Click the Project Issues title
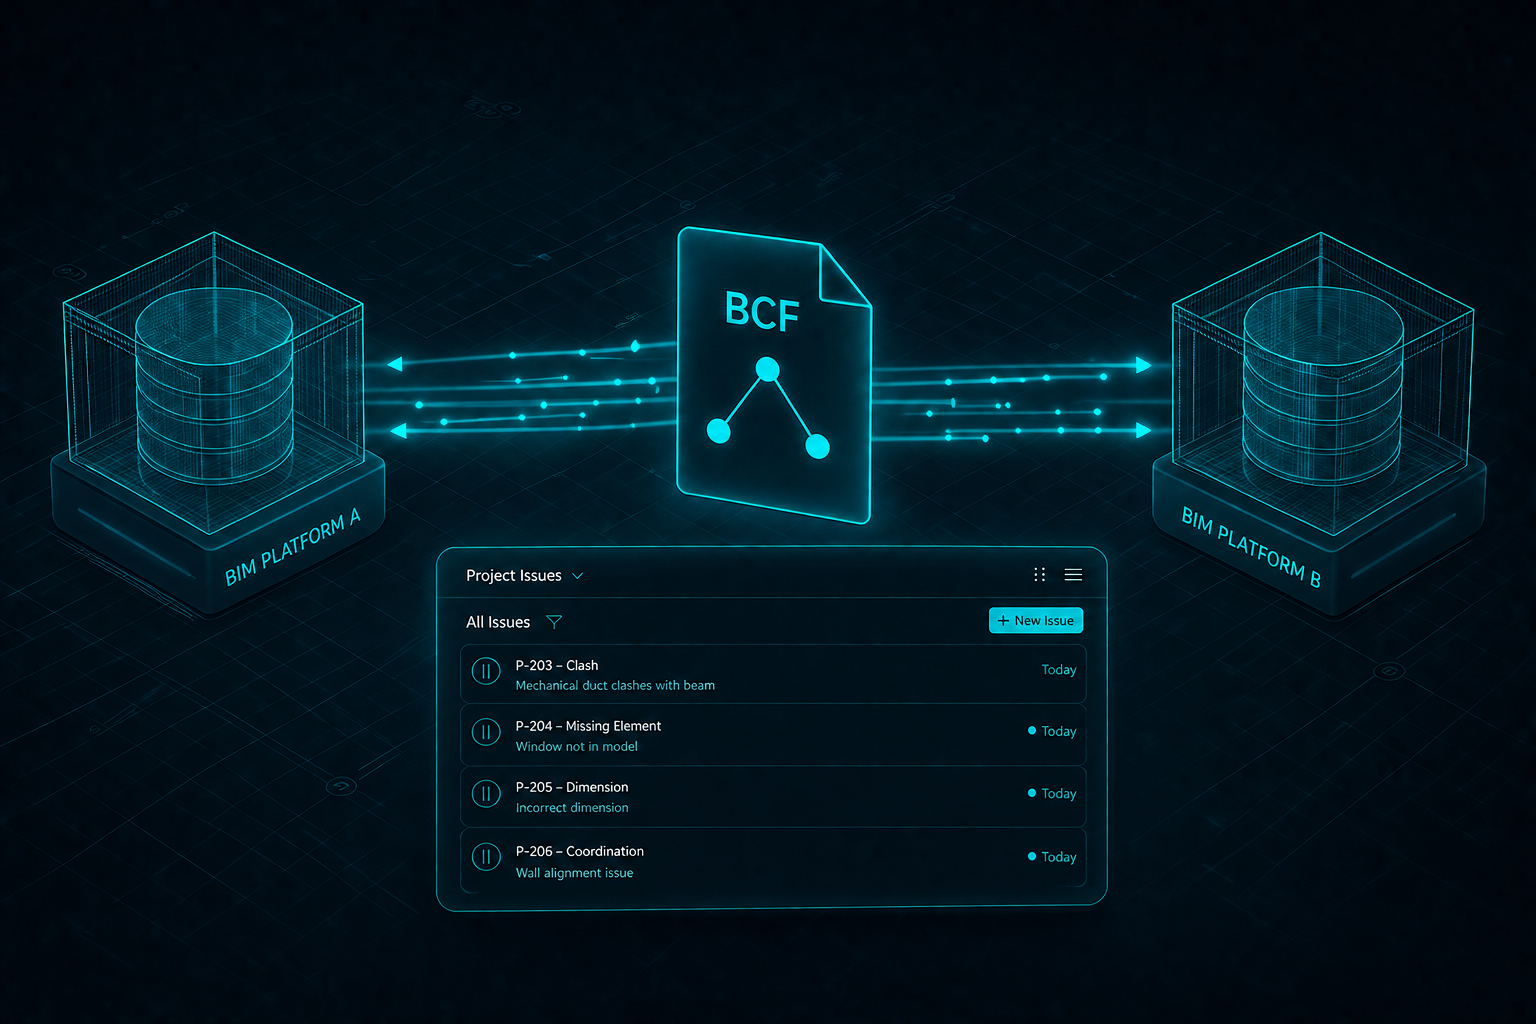 pos(514,576)
